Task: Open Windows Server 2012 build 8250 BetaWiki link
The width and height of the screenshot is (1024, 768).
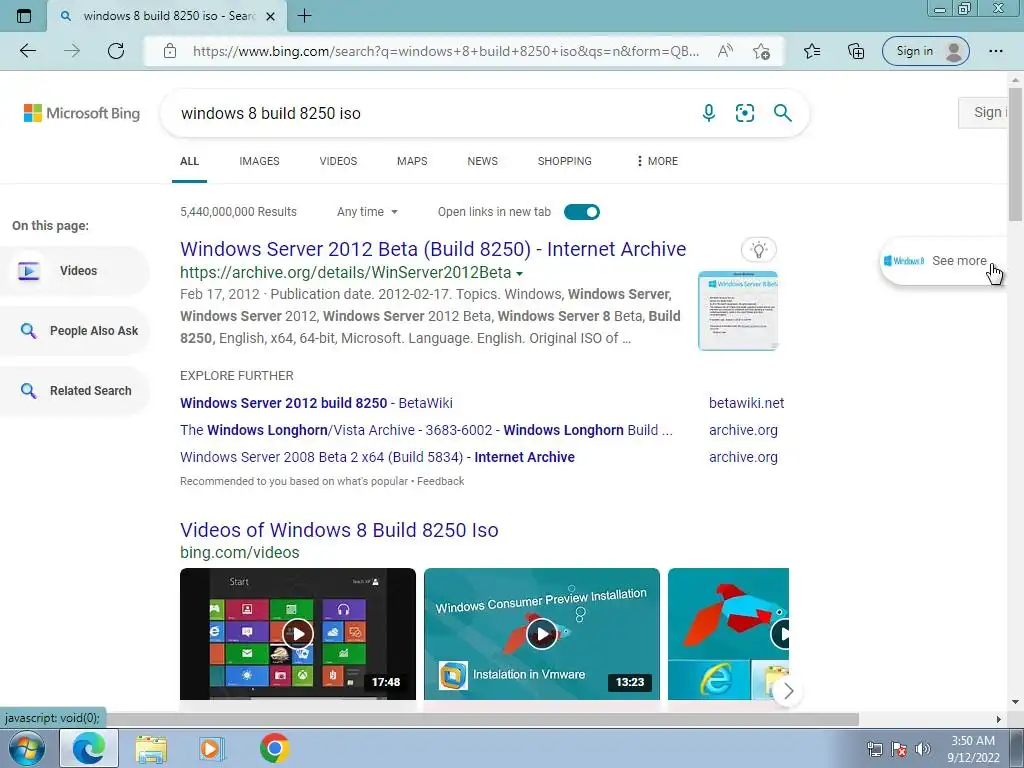Action: (316, 403)
